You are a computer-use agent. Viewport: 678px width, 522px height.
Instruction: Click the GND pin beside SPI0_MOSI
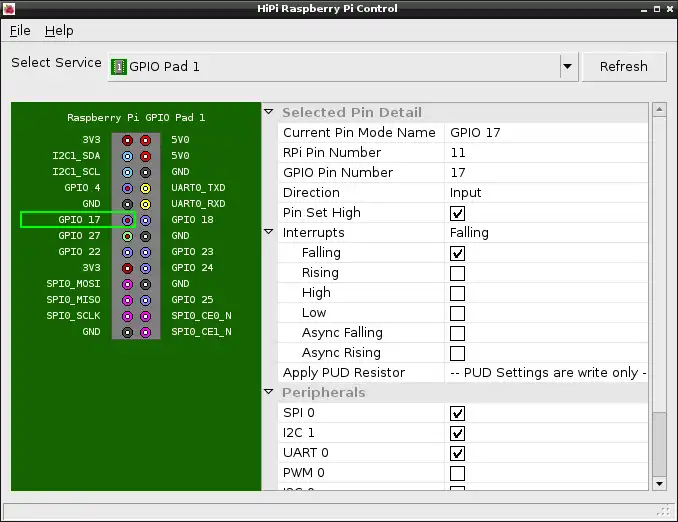click(146, 284)
